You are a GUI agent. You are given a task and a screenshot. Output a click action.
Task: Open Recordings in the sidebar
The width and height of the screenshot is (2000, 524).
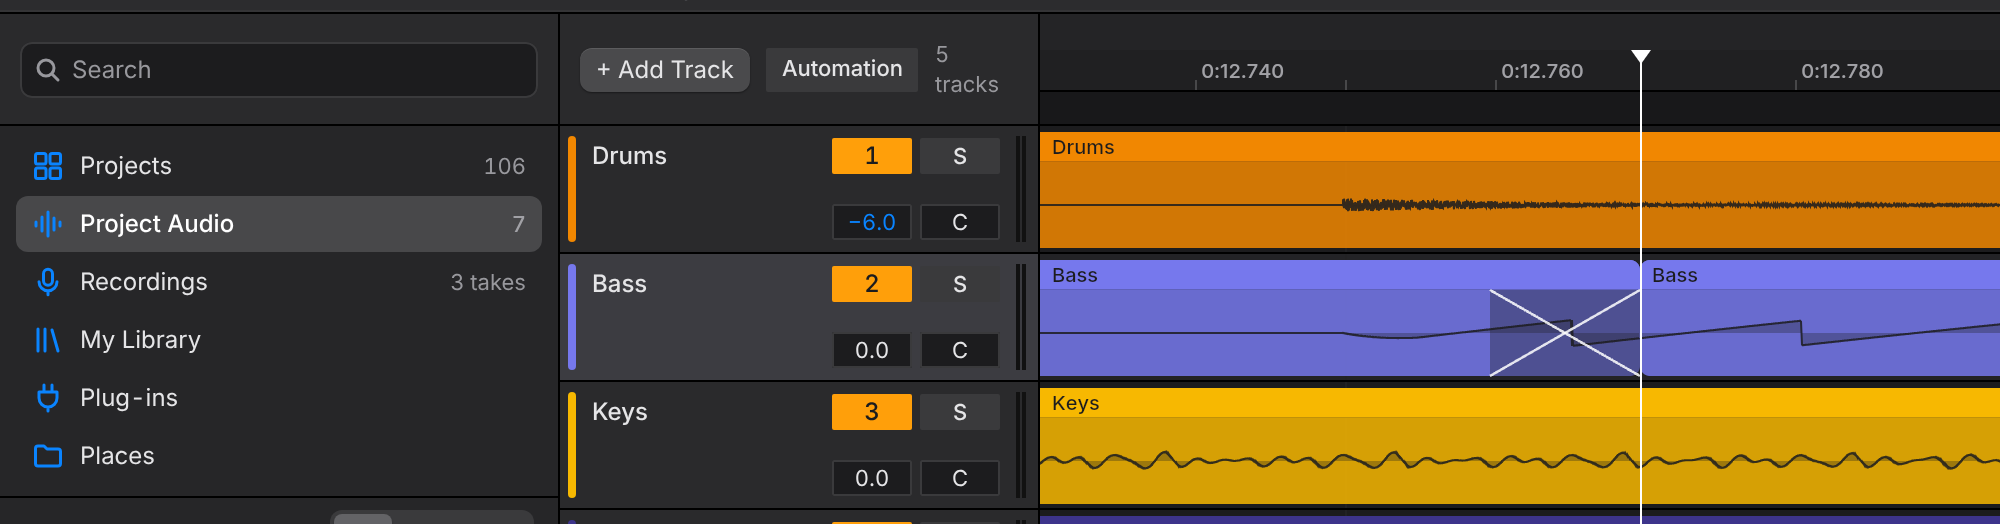[279, 282]
